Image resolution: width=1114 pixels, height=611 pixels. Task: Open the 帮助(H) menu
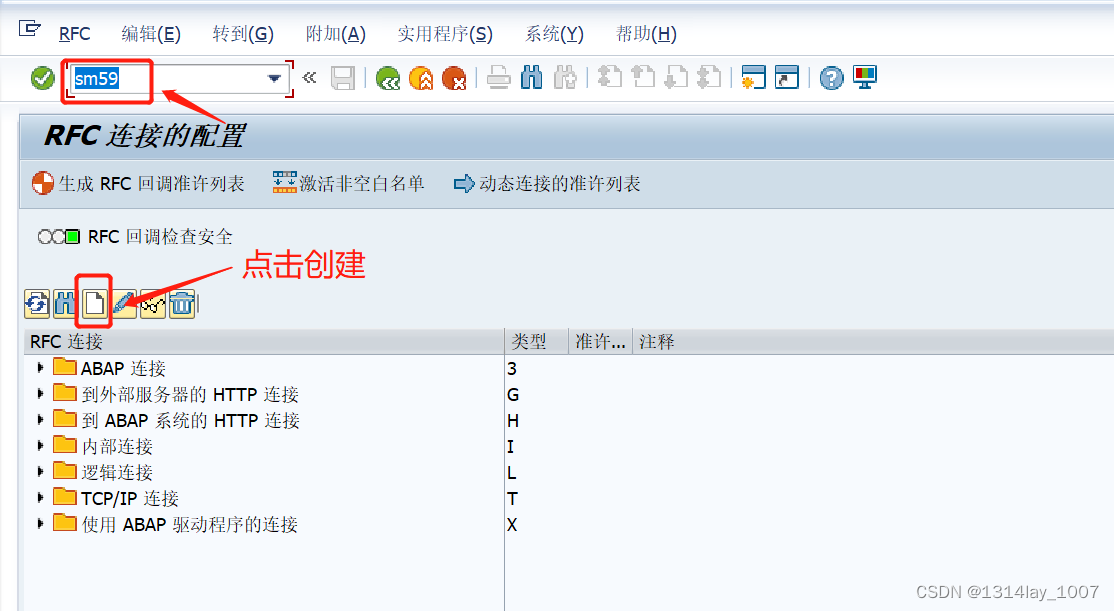[646, 34]
